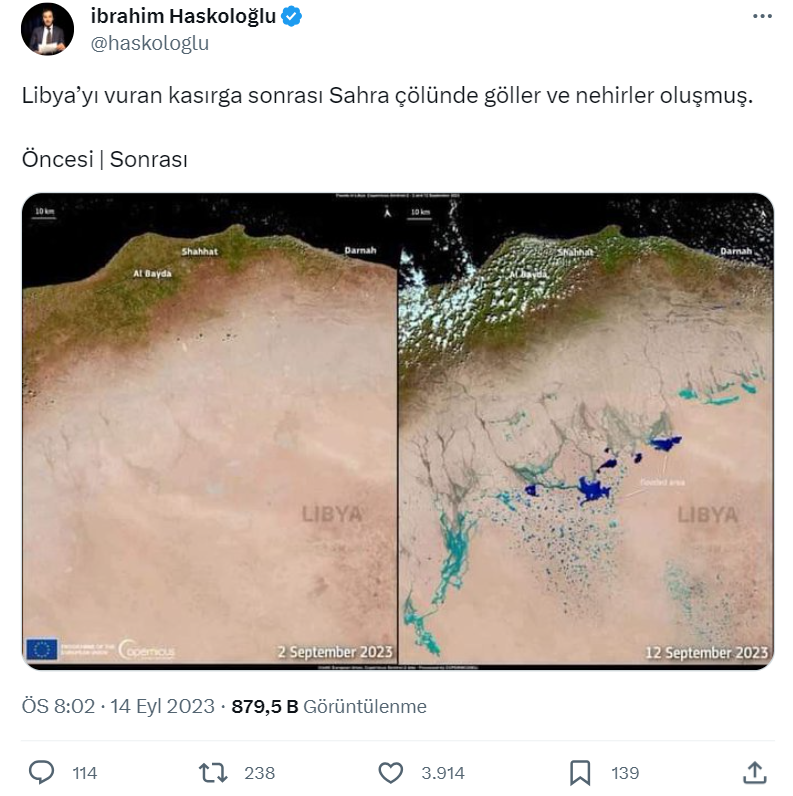Click the 139 bookmarks count
Screen dimensions: 793x796
[625, 773]
